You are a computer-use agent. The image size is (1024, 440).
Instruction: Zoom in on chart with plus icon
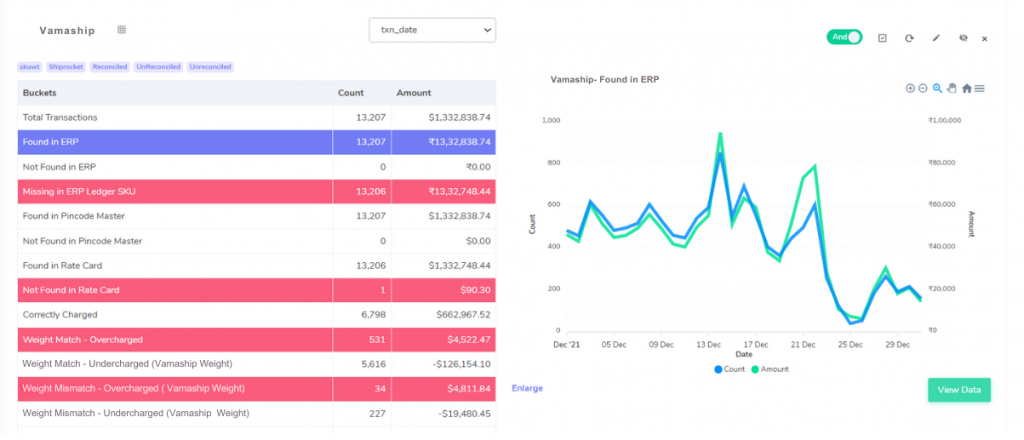[910, 88]
